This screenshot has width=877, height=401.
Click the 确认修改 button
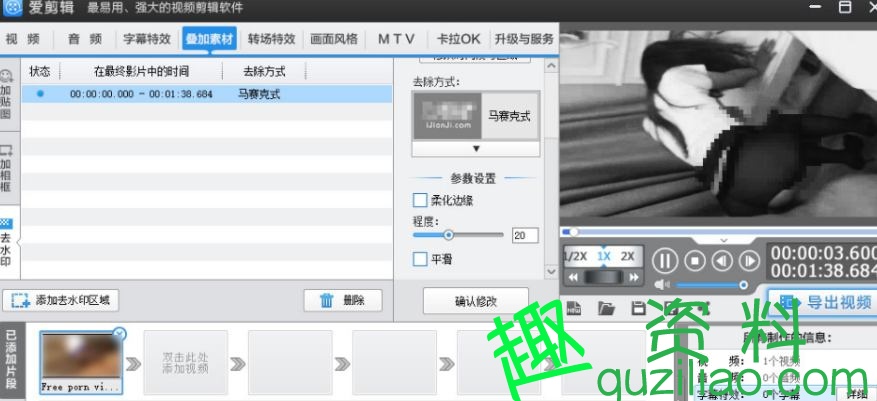(476, 301)
